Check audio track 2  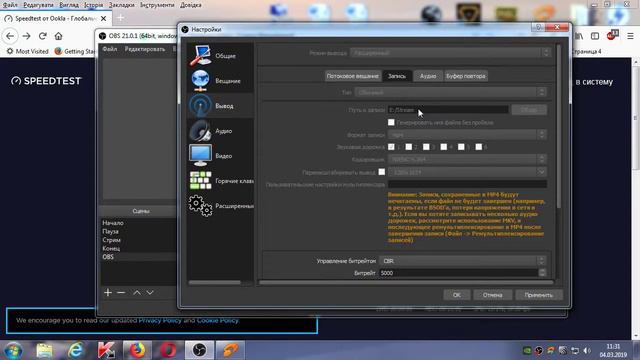pos(409,147)
